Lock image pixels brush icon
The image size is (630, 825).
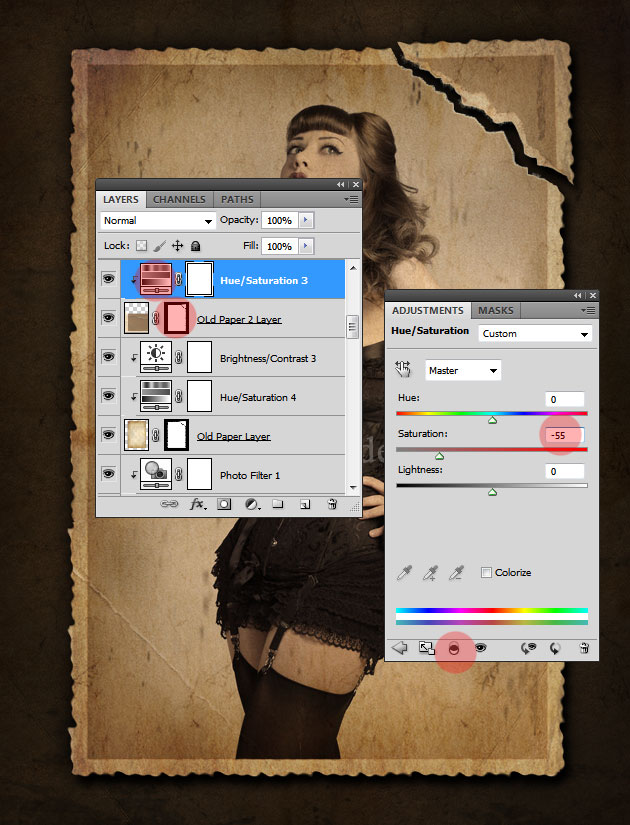click(x=159, y=246)
